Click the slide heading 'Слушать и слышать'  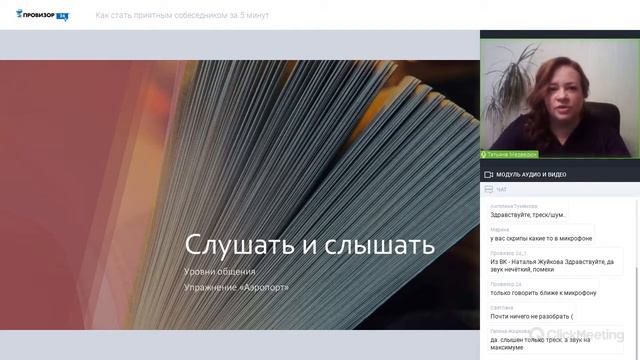click(x=309, y=245)
